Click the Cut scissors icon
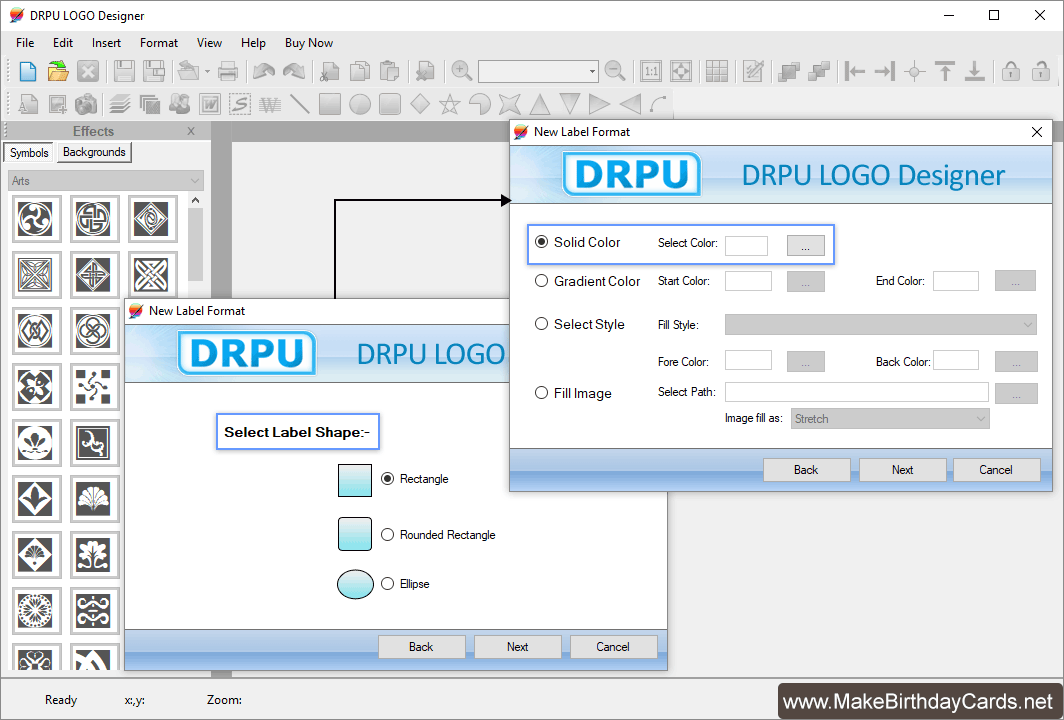The height and width of the screenshot is (720, 1064). [x=330, y=71]
